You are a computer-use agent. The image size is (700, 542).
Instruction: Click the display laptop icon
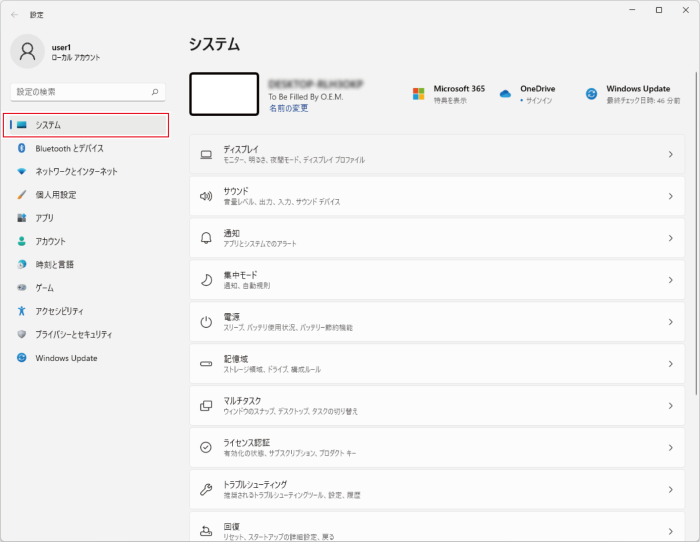[x=206, y=154]
